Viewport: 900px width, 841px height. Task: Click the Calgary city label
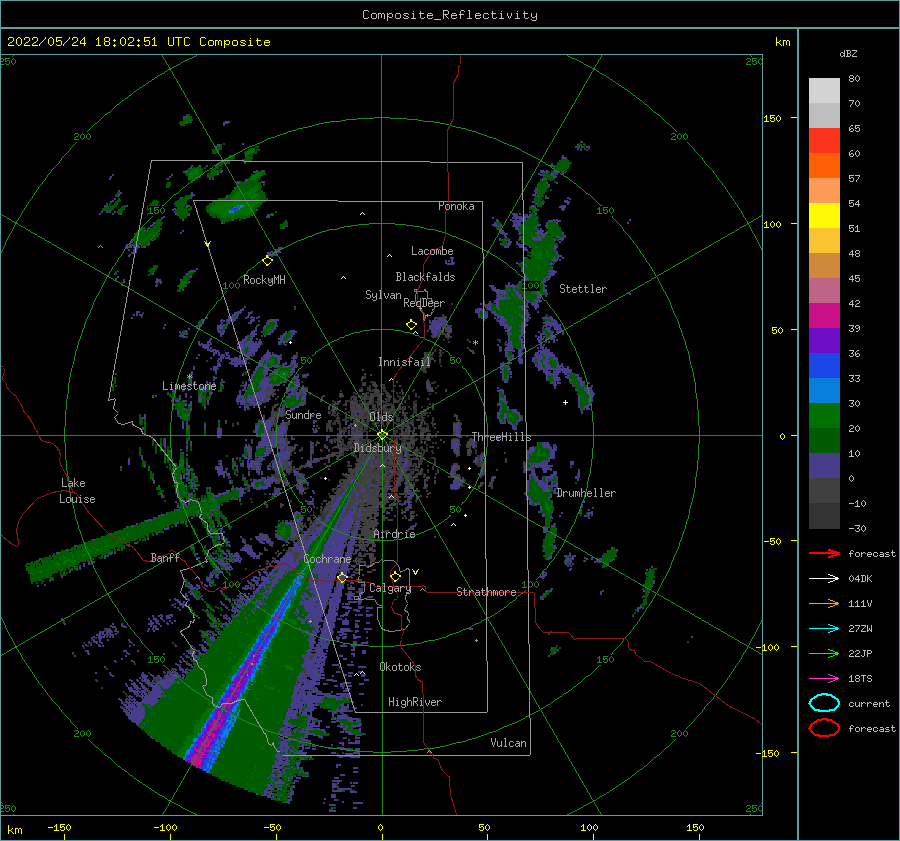pos(390,588)
